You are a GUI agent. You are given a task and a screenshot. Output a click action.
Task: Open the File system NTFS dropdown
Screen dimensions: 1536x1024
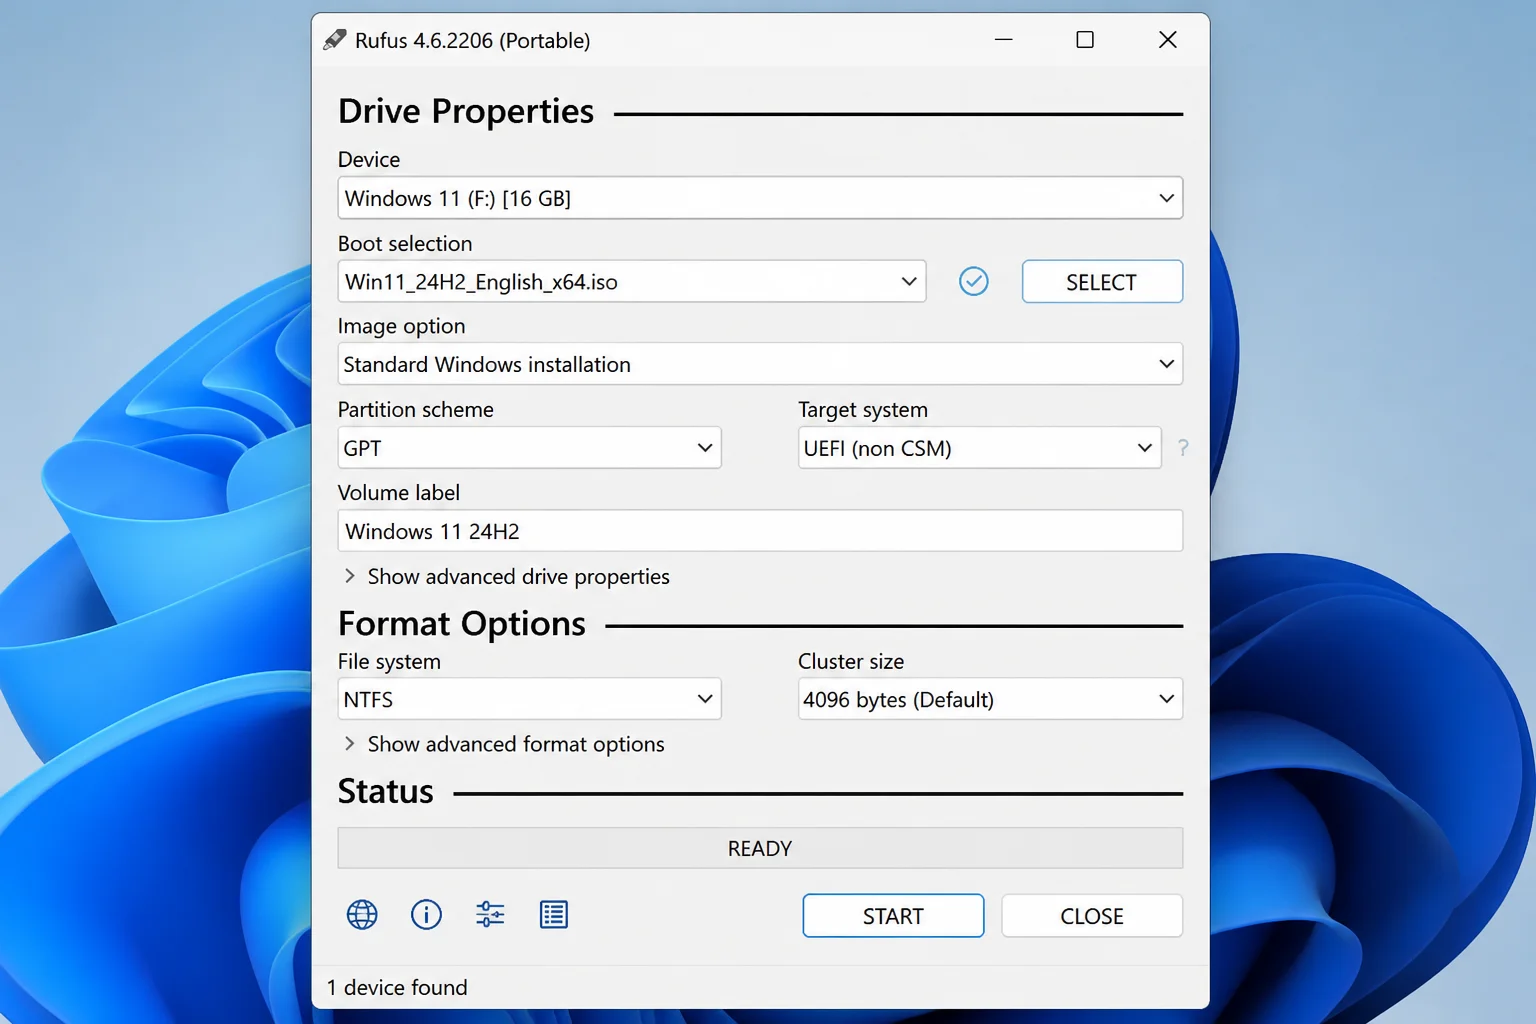pyautogui.click(x=529, y=699)
